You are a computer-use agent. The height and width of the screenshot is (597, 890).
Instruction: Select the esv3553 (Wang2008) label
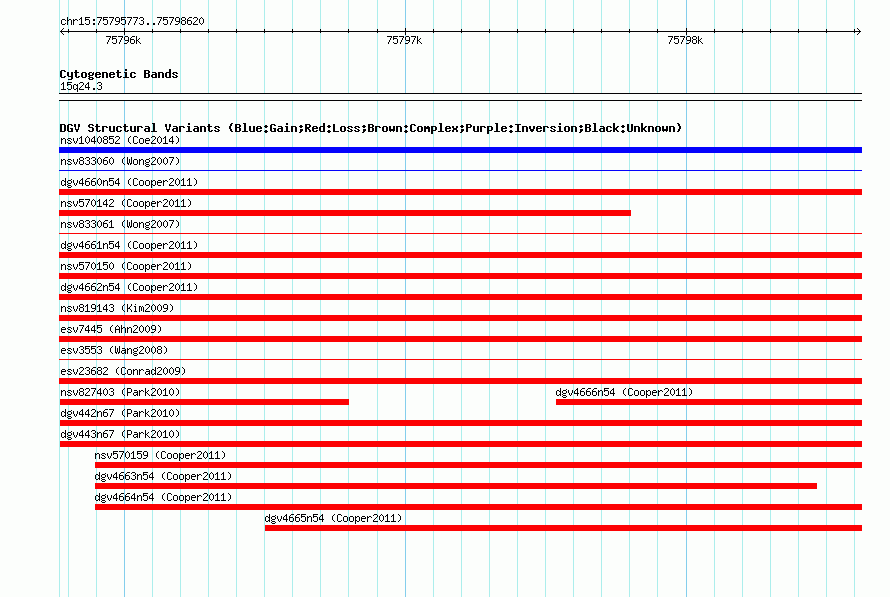pos(114,350)
